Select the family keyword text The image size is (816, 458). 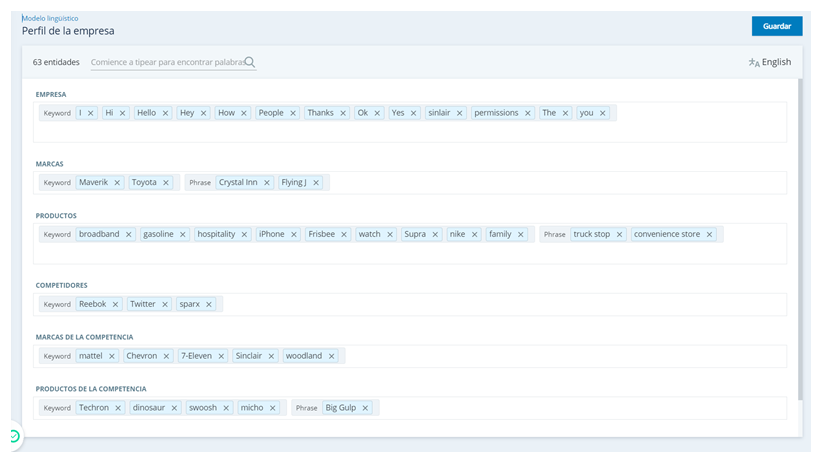[x=500, y=234]
